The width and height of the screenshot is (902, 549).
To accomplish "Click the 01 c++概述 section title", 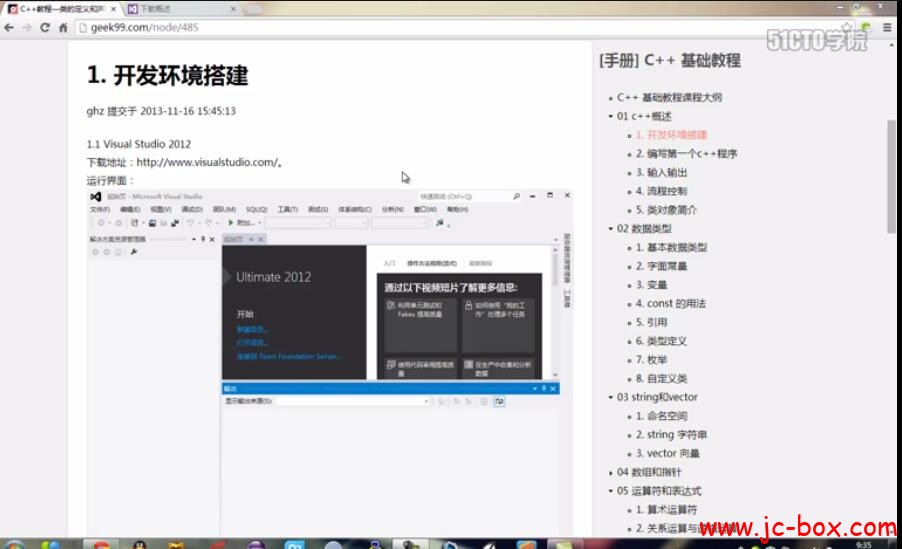I will (x=644, y=116).
